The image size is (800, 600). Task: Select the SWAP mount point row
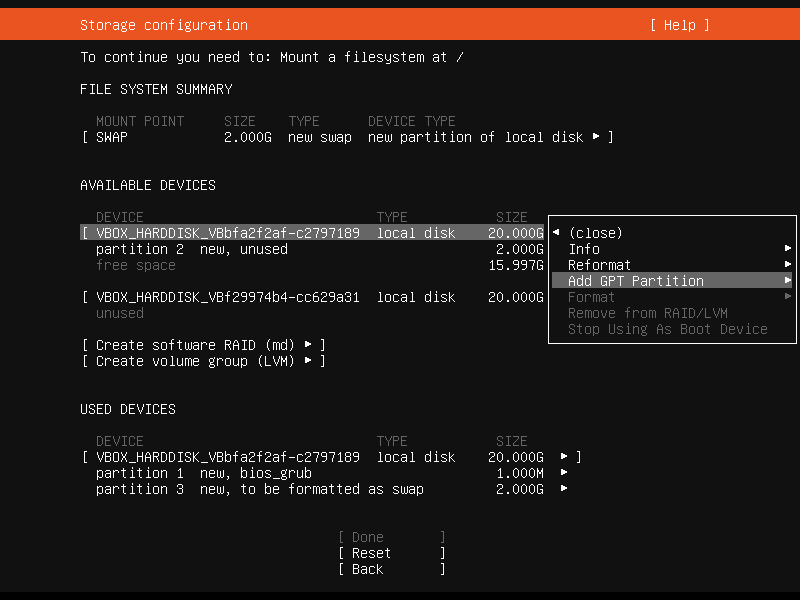[347, 137]
